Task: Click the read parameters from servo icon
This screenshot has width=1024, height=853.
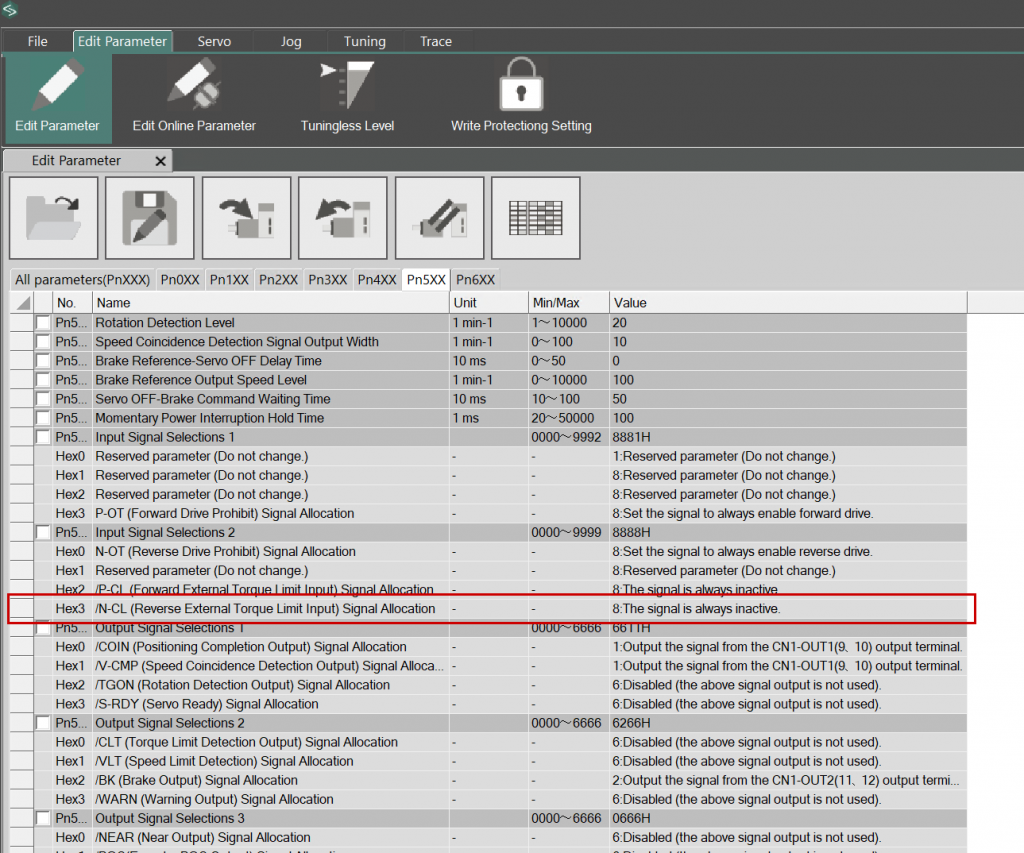Action: pos(343,217)
